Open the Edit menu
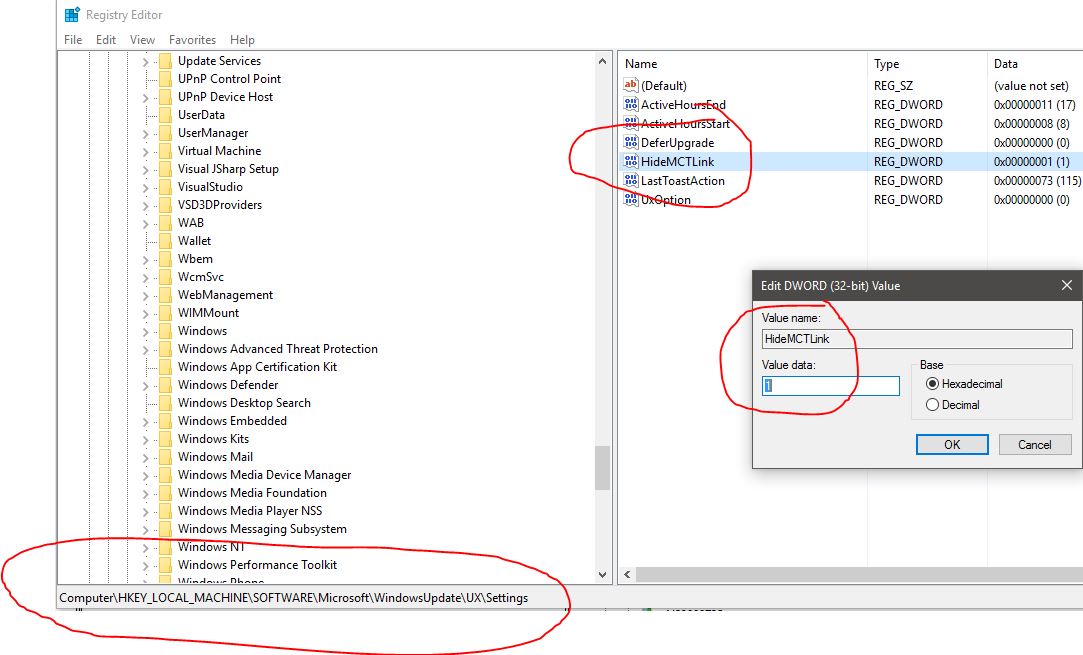The height and width of the screenshot is (655, 1083). click(x=106, y=39)
